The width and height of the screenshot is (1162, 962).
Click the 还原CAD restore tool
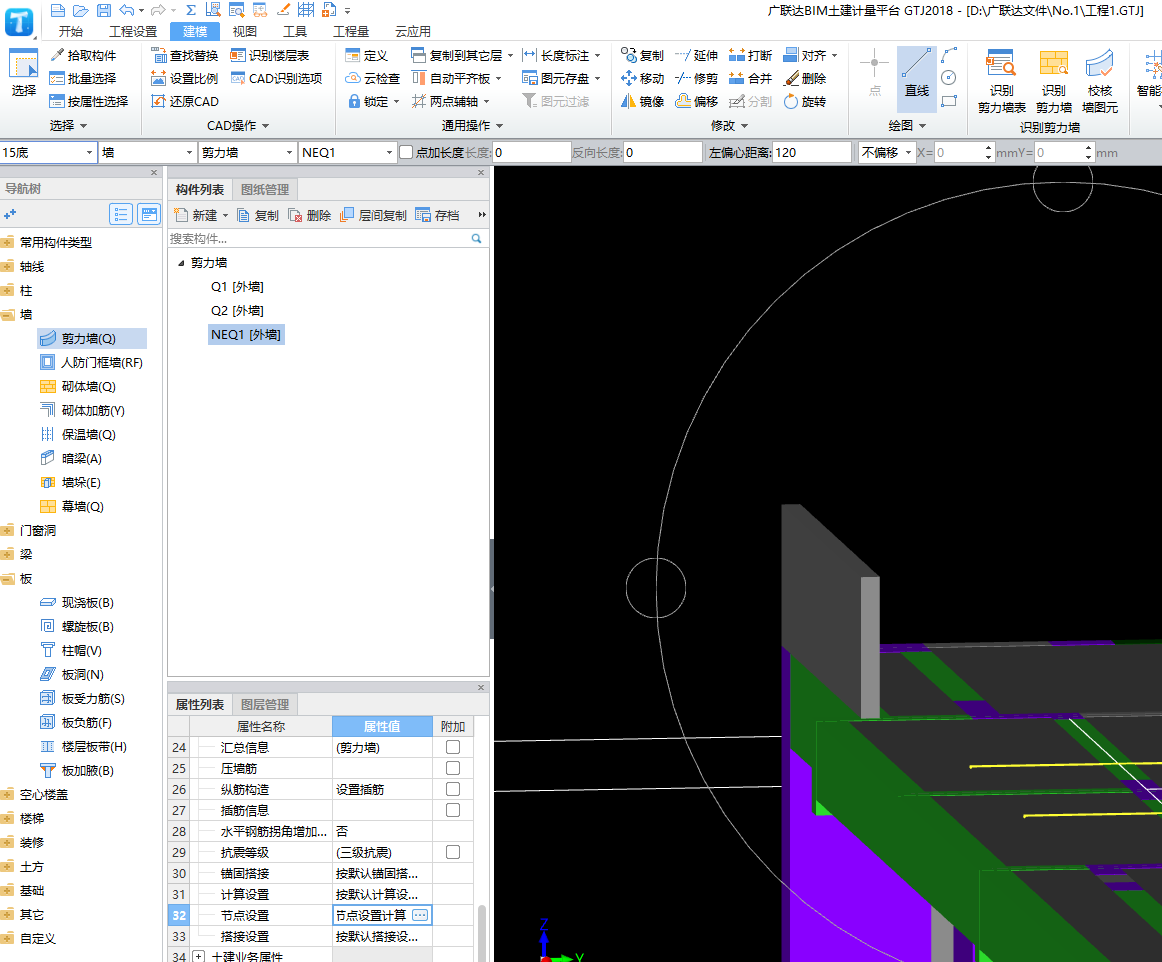coord(185,102)
